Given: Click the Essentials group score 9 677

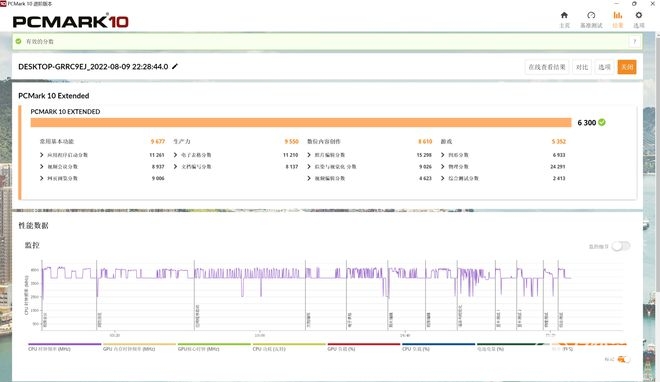Looking at the screenshot, I should coord(158,141).
